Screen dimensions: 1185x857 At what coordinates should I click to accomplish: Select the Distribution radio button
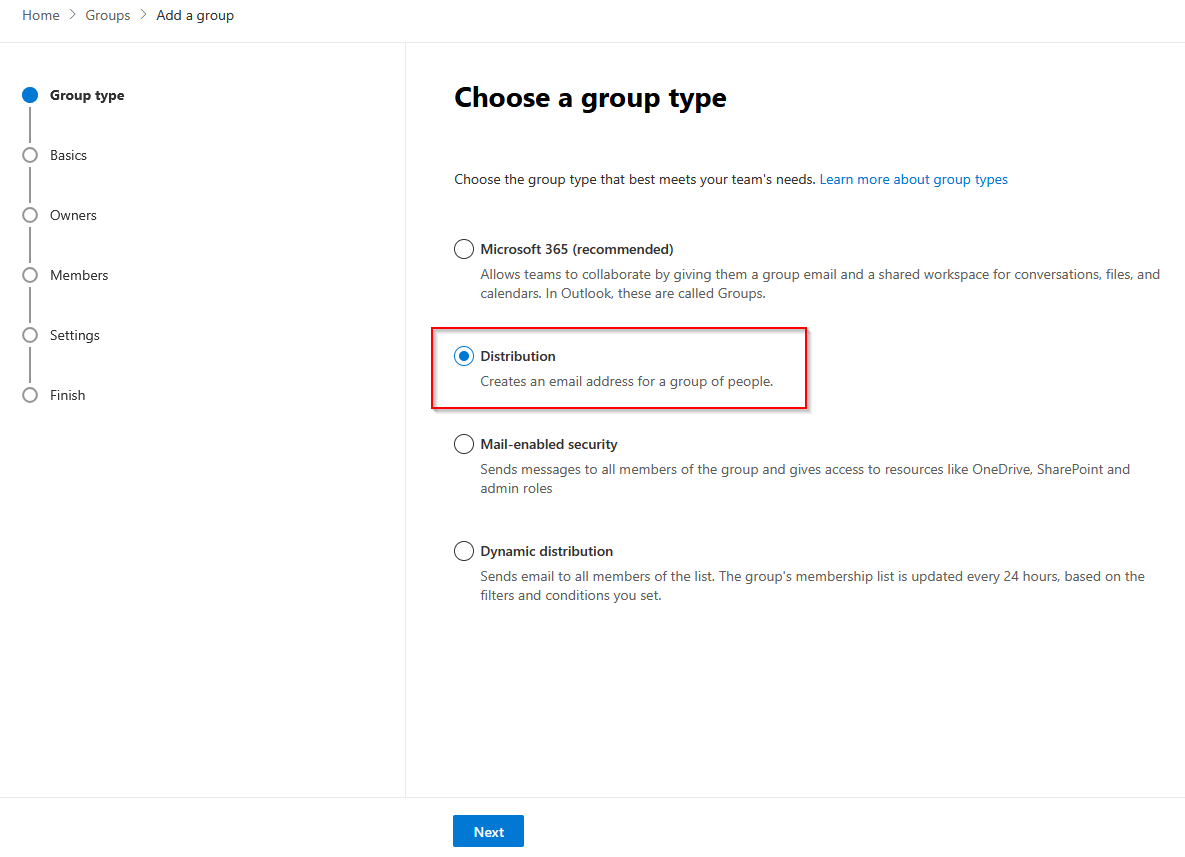[x=464, y=356]
